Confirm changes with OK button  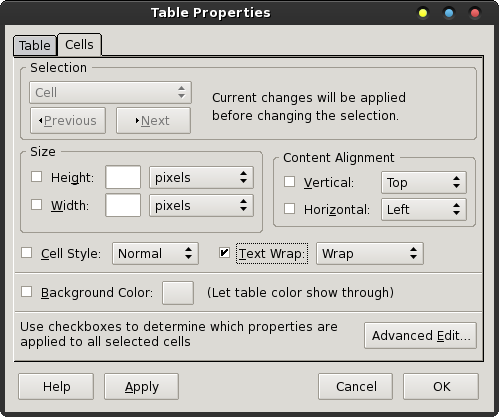441,386
